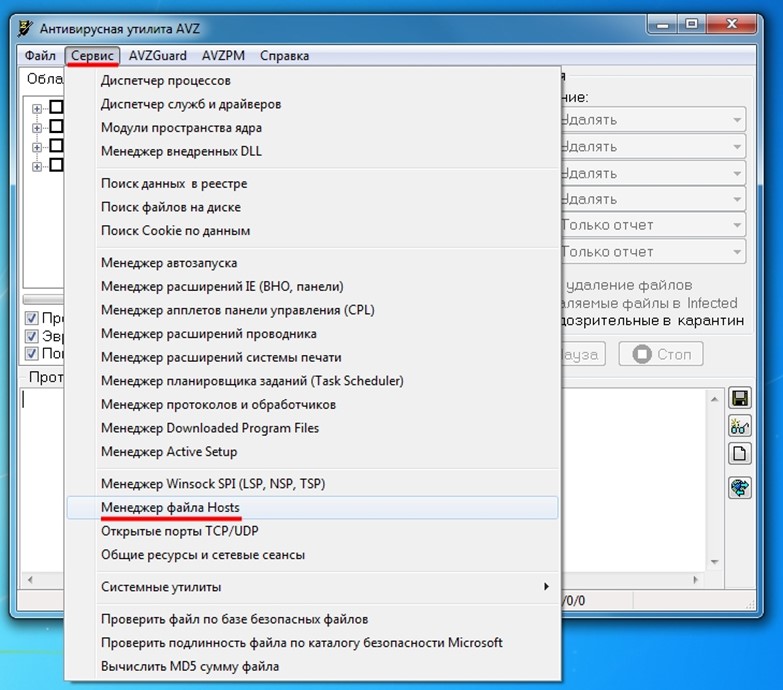Click the blank page clear log icon
This screenshot has width=783, height=690.
(740, 454)
